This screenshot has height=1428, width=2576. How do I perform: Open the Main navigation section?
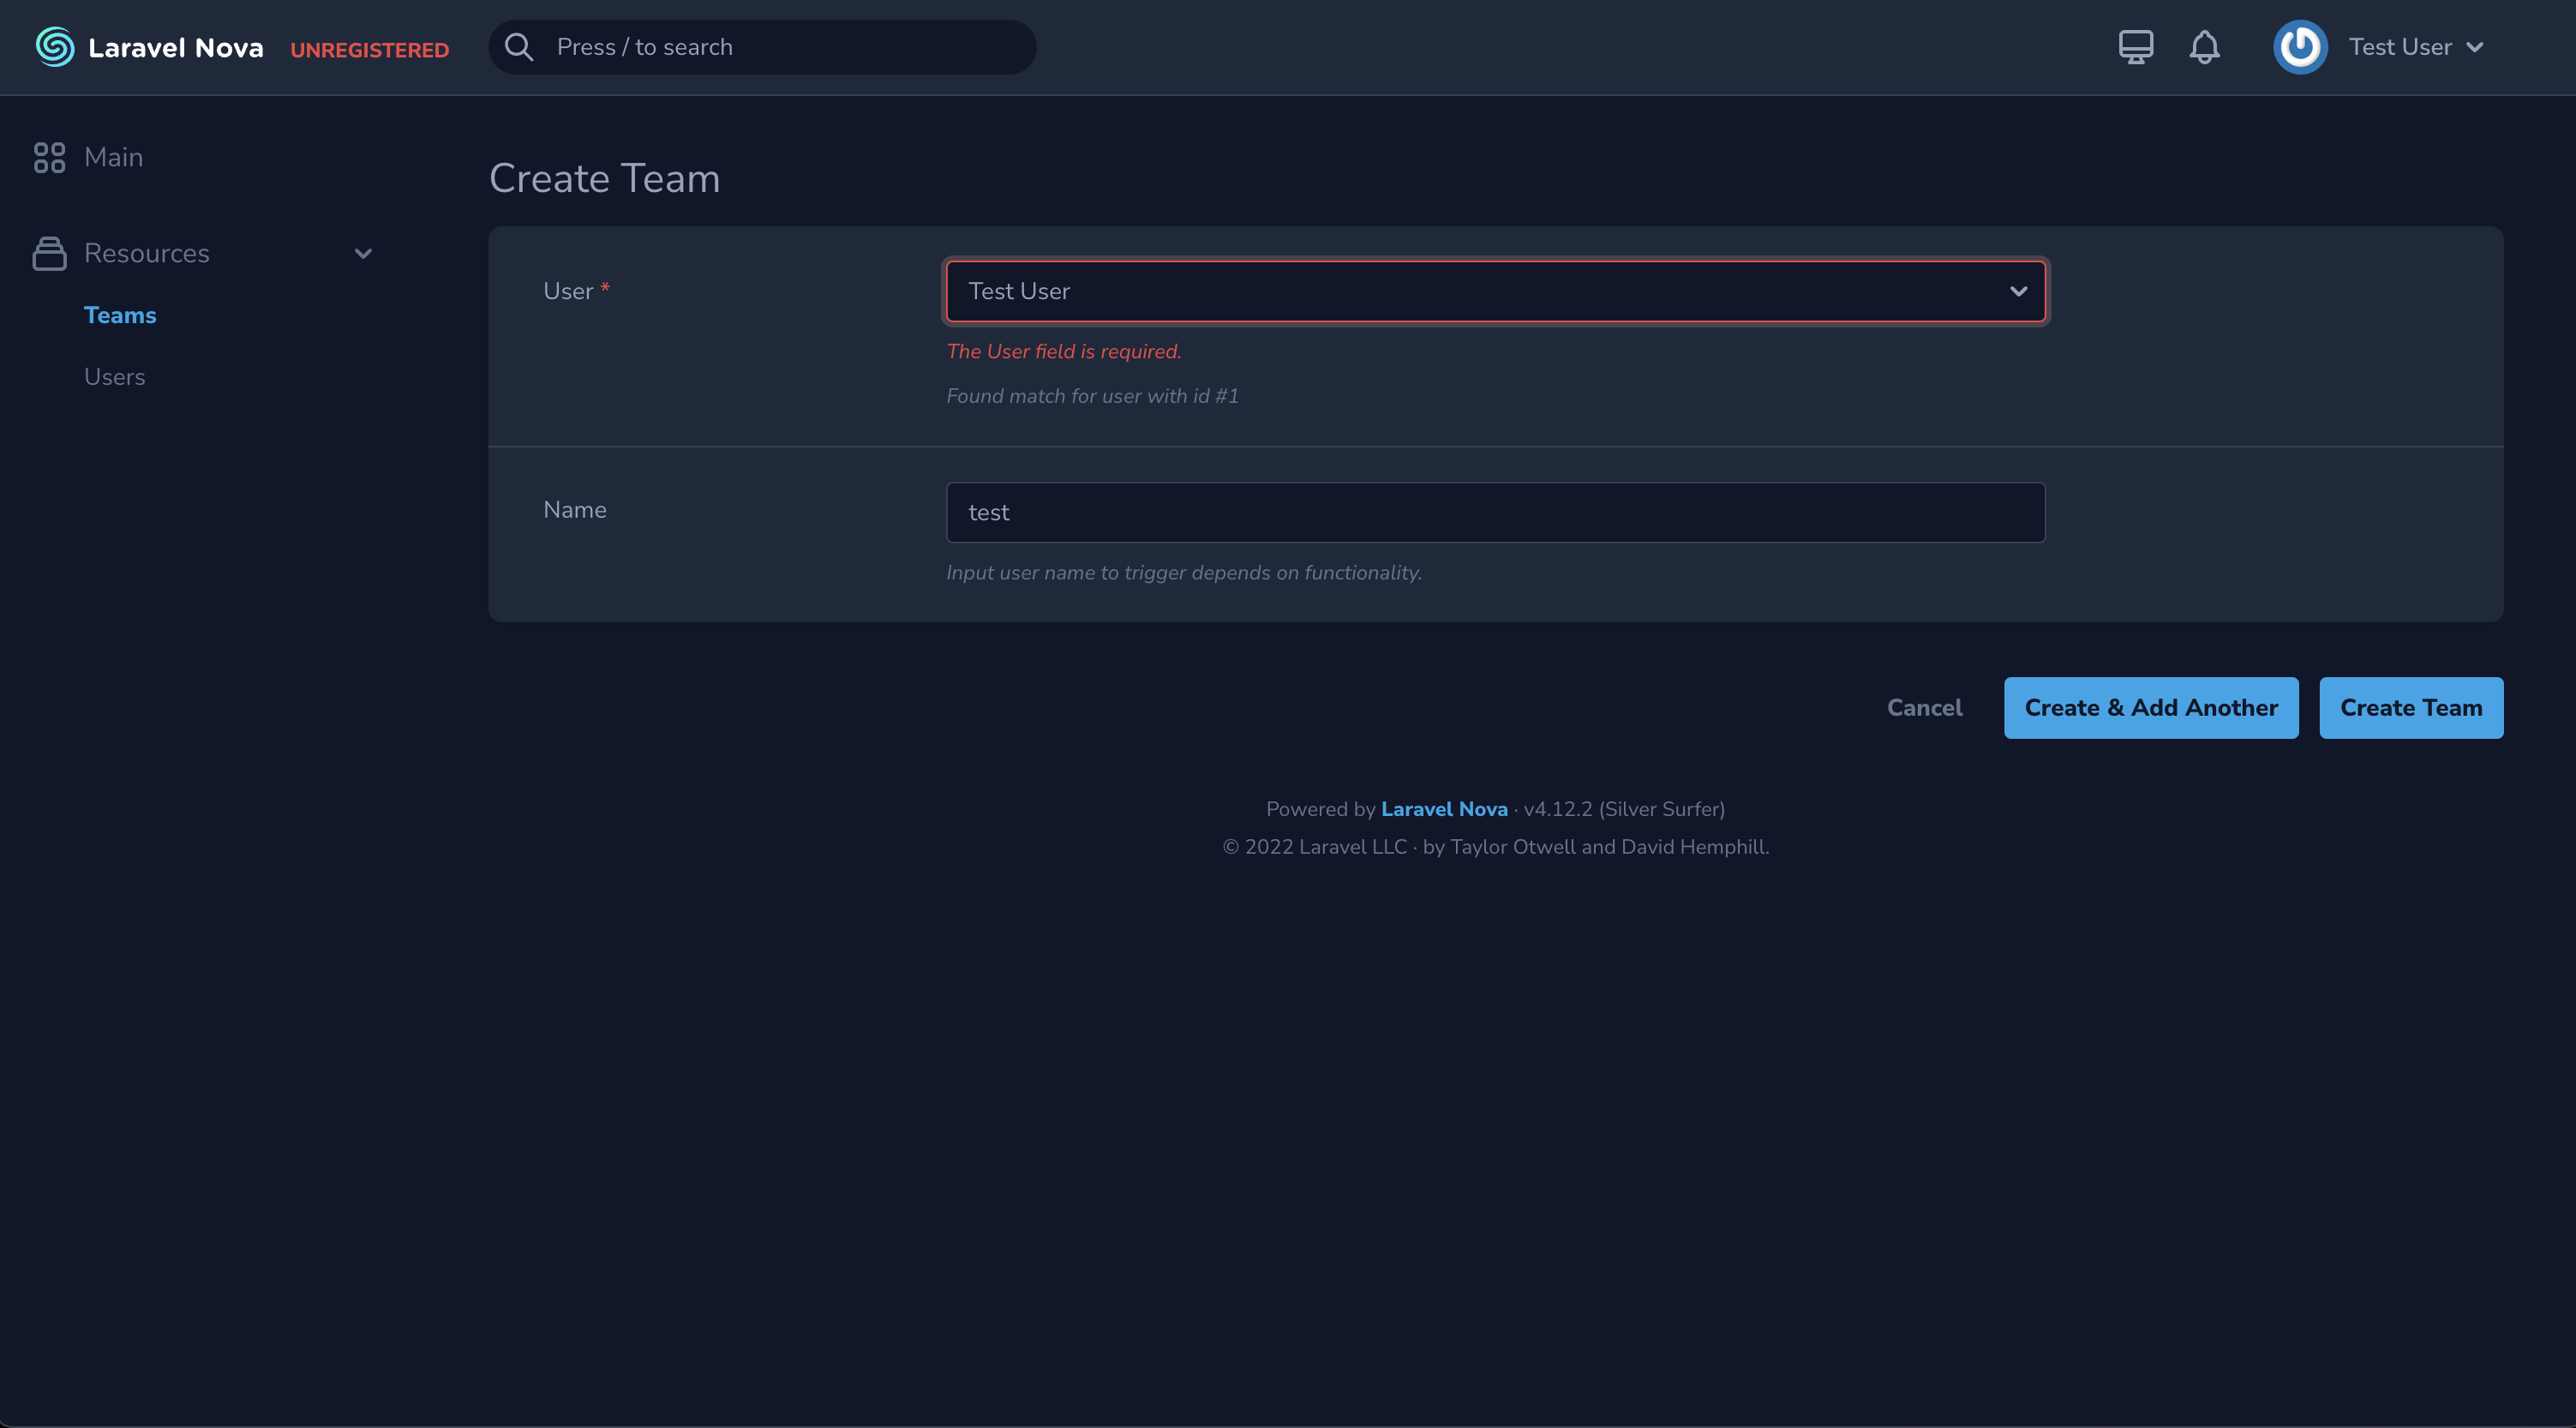point(112,157)
